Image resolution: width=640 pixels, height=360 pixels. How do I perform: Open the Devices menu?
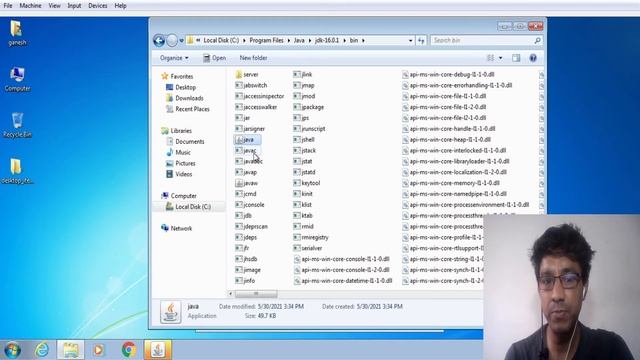98,6
